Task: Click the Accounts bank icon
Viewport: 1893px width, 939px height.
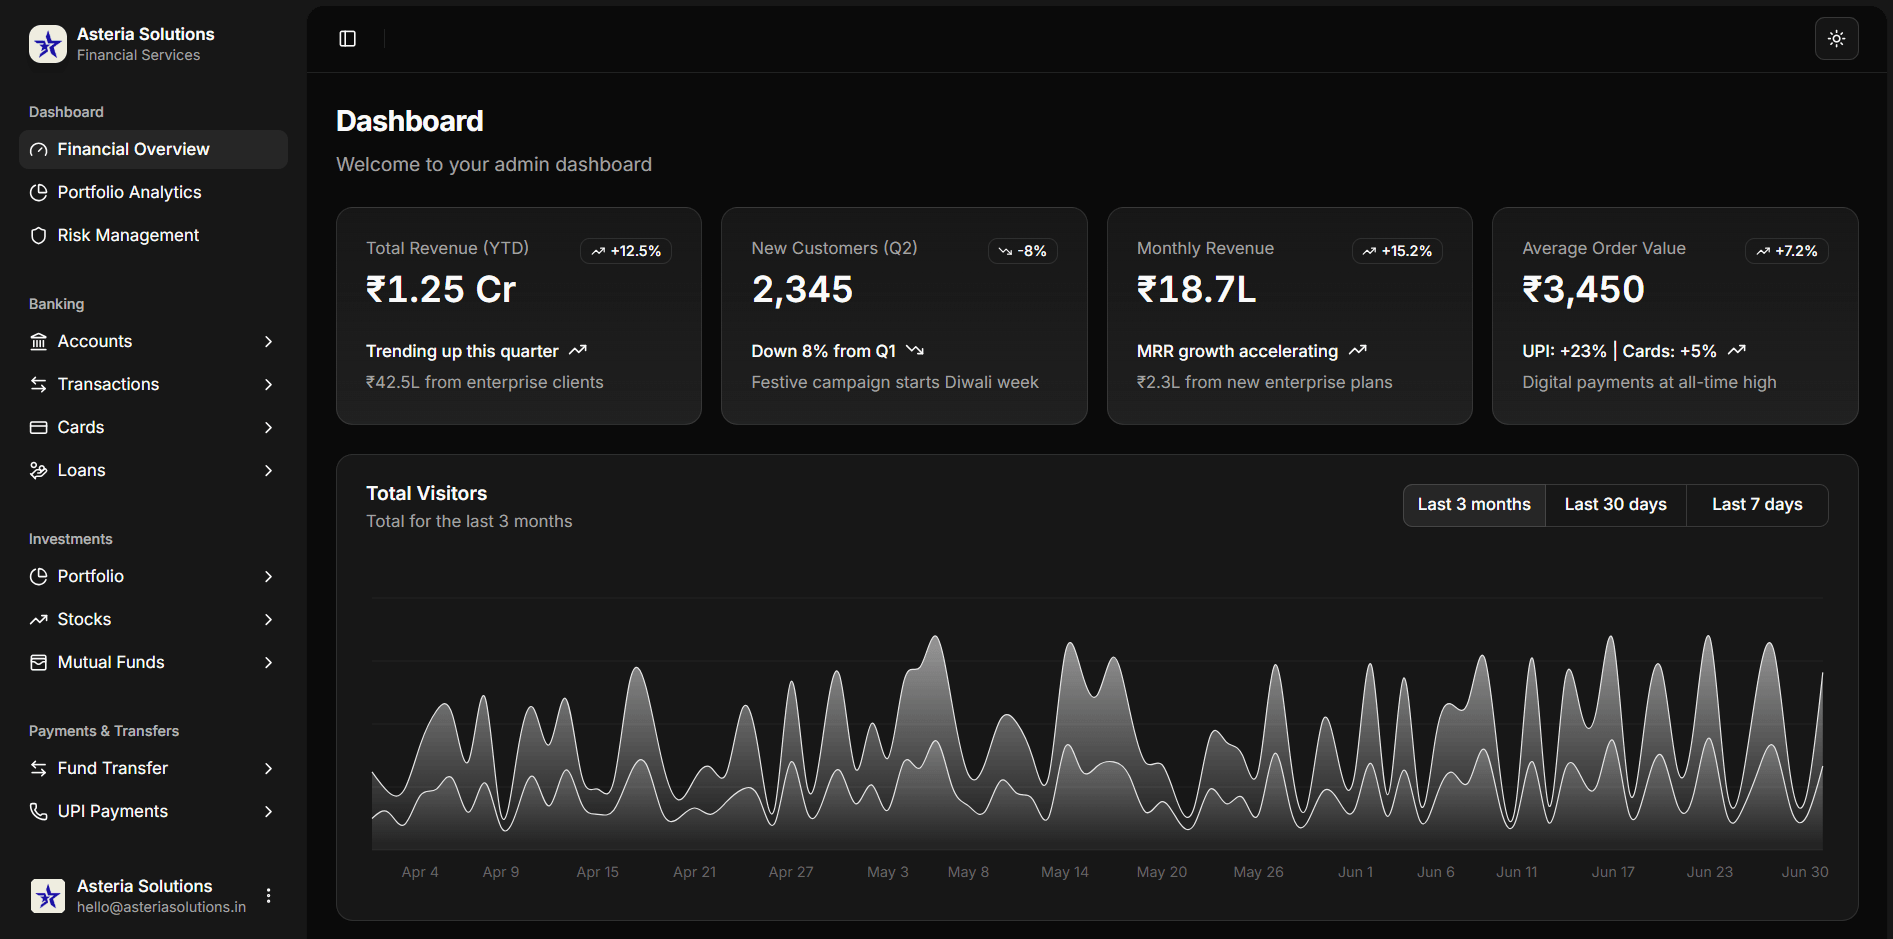Action: pyautogui.click(x=39, y=342)
